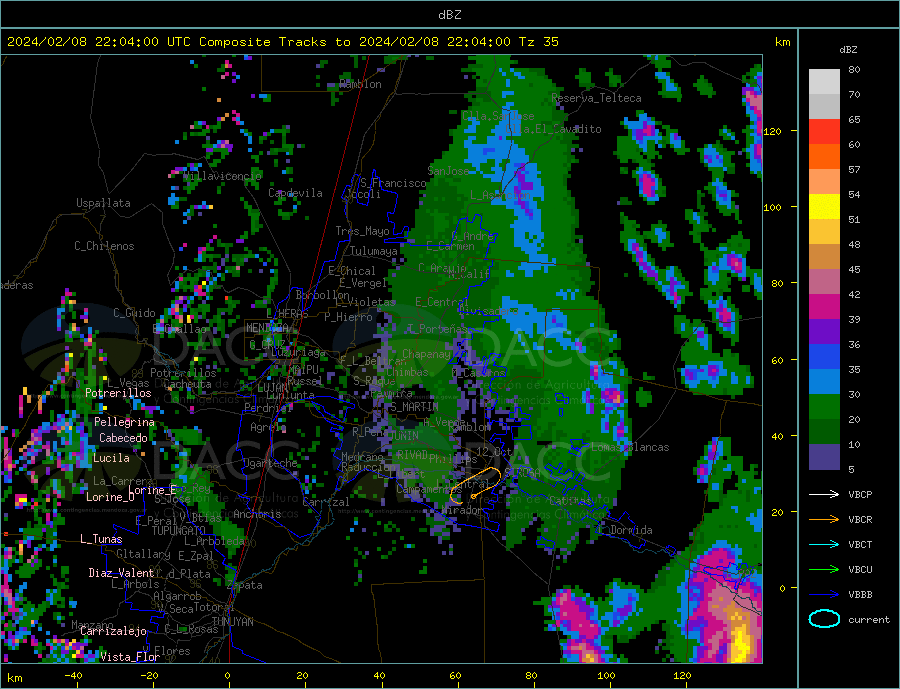This screenshot has height=689, width=900.
Task: Click the 'VBCT' legend label
Action: pos(860,544)
